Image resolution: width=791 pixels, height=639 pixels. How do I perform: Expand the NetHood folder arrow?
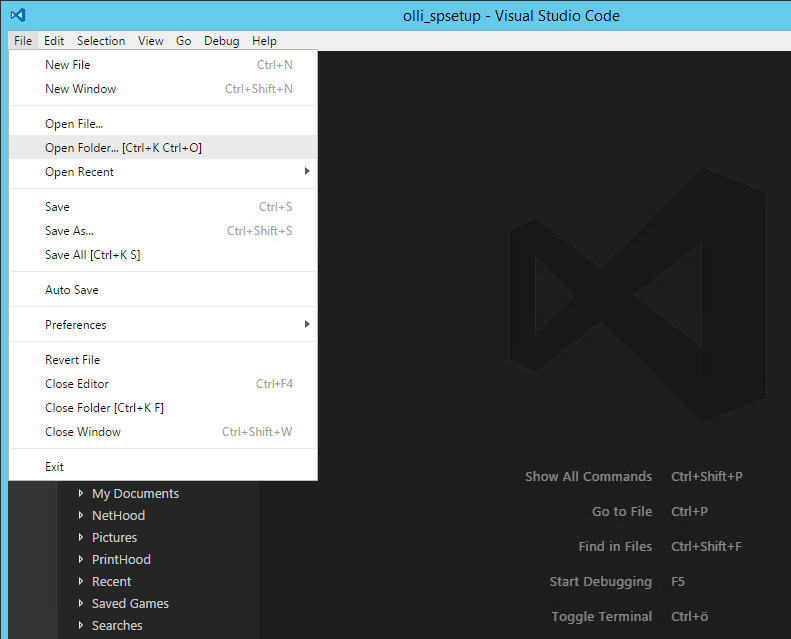81,515
